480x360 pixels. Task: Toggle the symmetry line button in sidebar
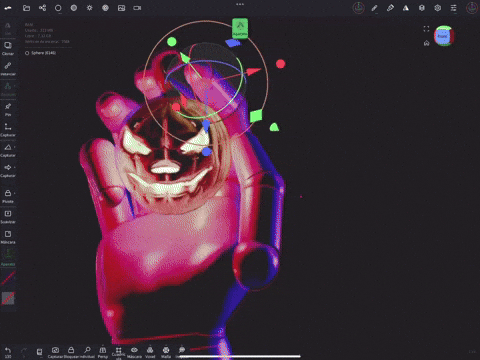point(8,278)
